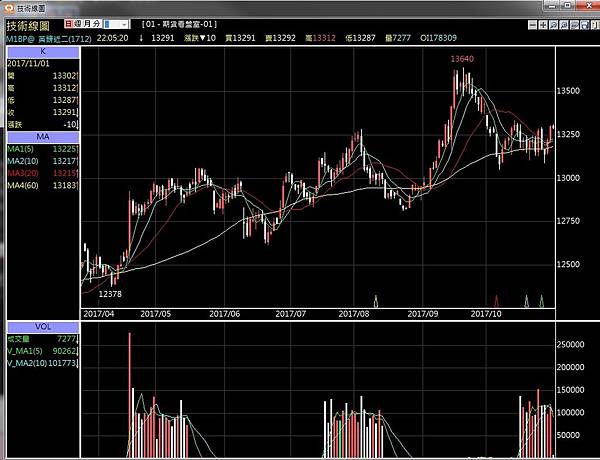The width and height of the screenshot is (600, 460).
Task: Click the second magnifier icon in toolbar
Action: point(563,25)
